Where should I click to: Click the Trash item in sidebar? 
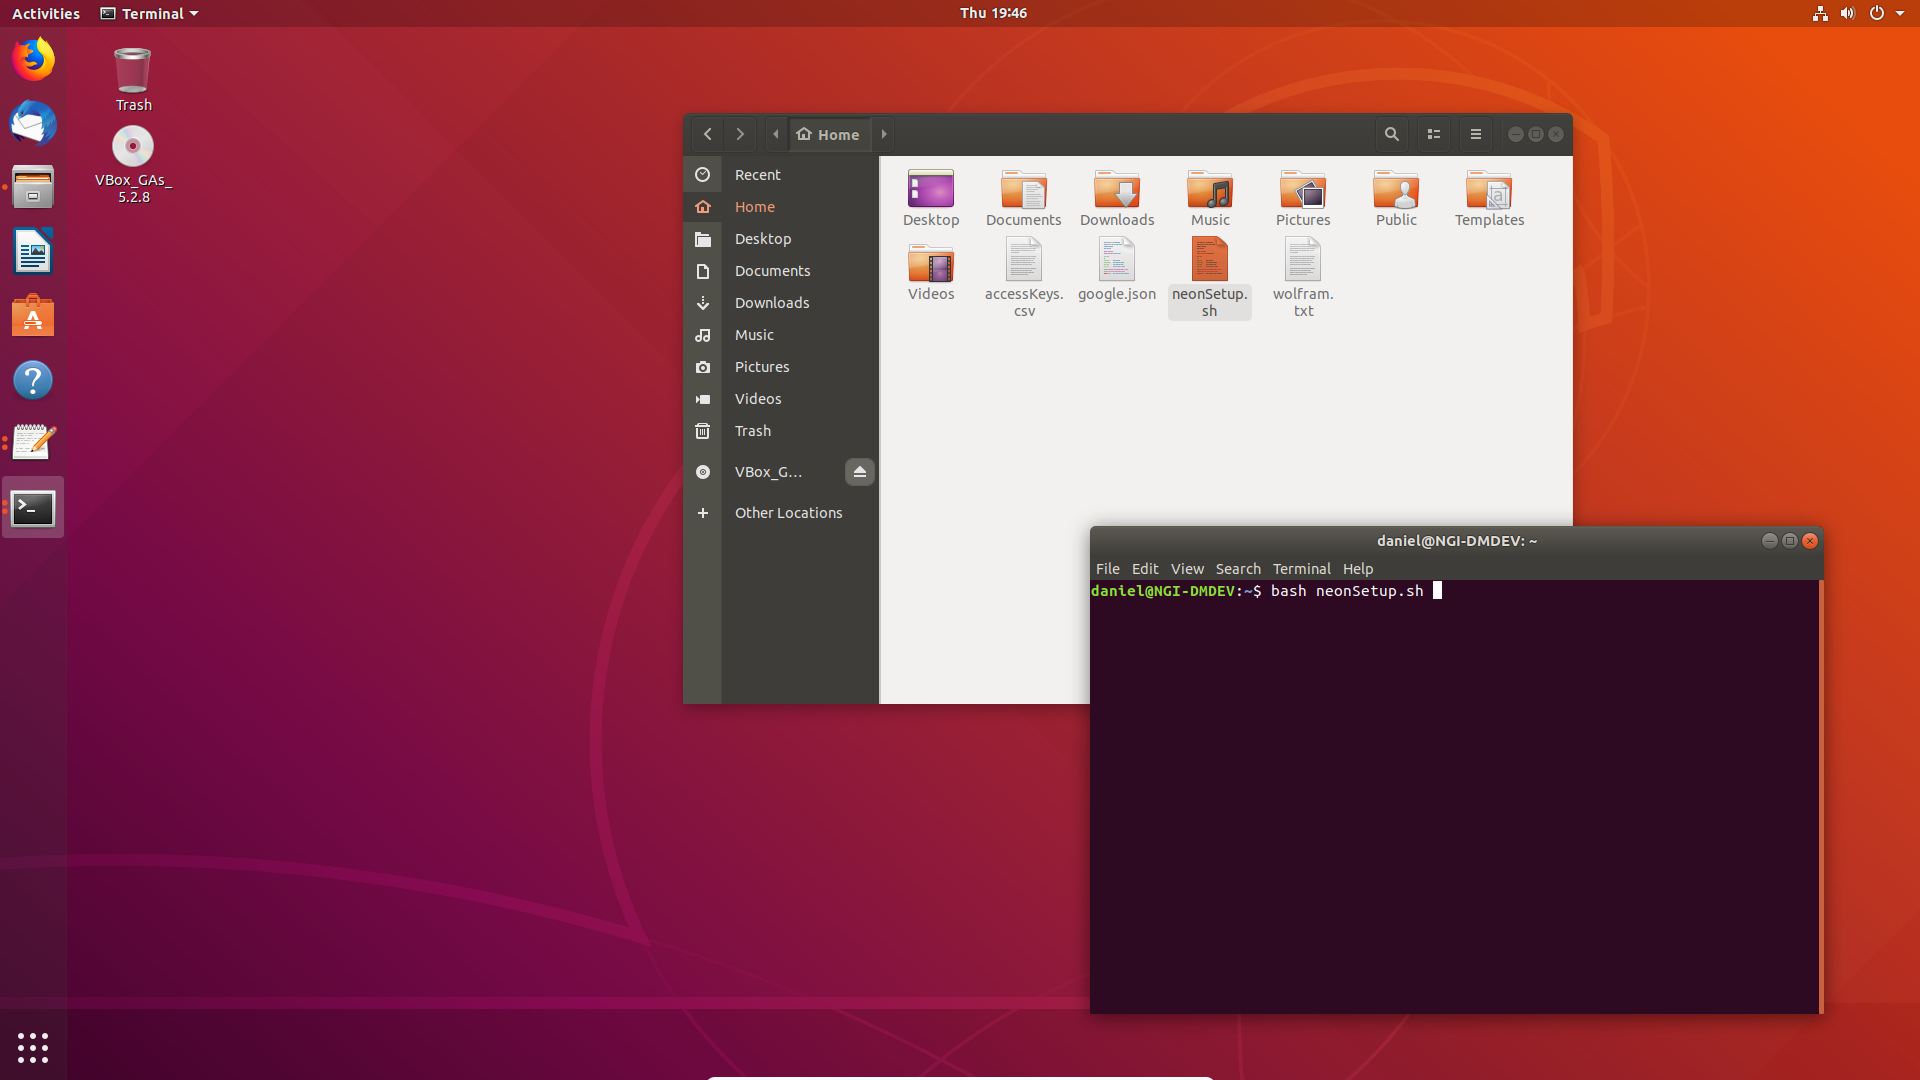coord(752,430)
